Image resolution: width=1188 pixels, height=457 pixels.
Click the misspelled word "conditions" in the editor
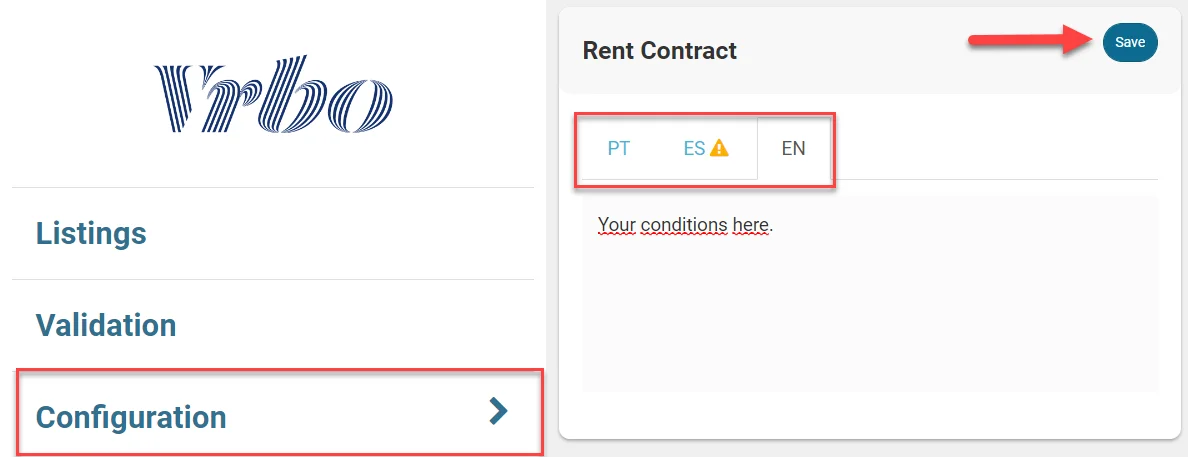click(x=683, y=225)
